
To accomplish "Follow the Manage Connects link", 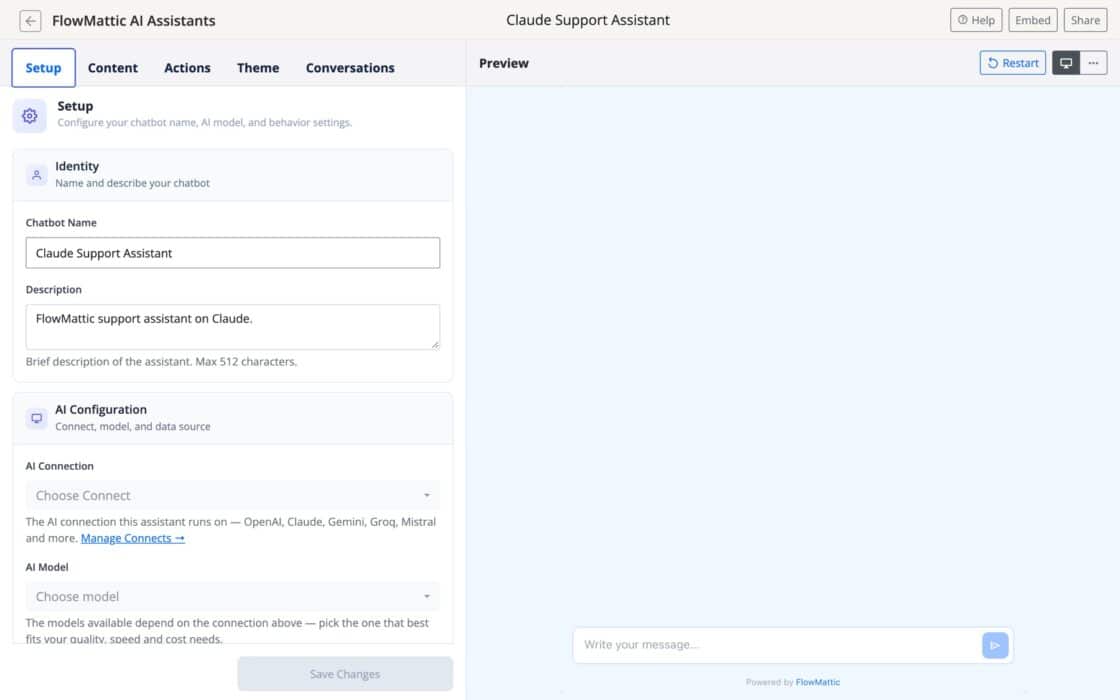I will click(133, 539).
